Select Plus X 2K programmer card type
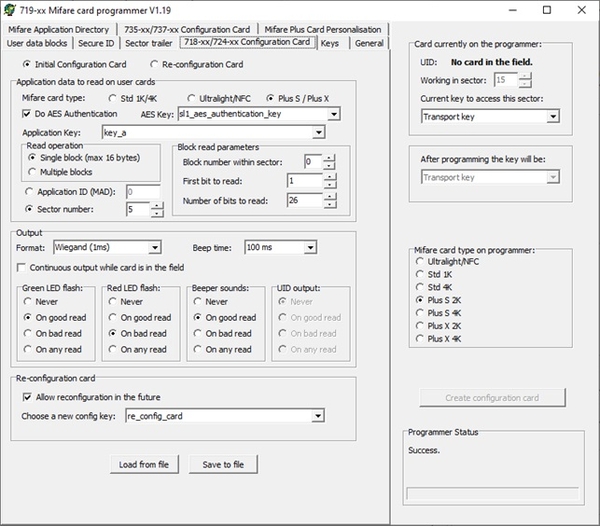This screenshot has height=526, width=600. point(439,326)
